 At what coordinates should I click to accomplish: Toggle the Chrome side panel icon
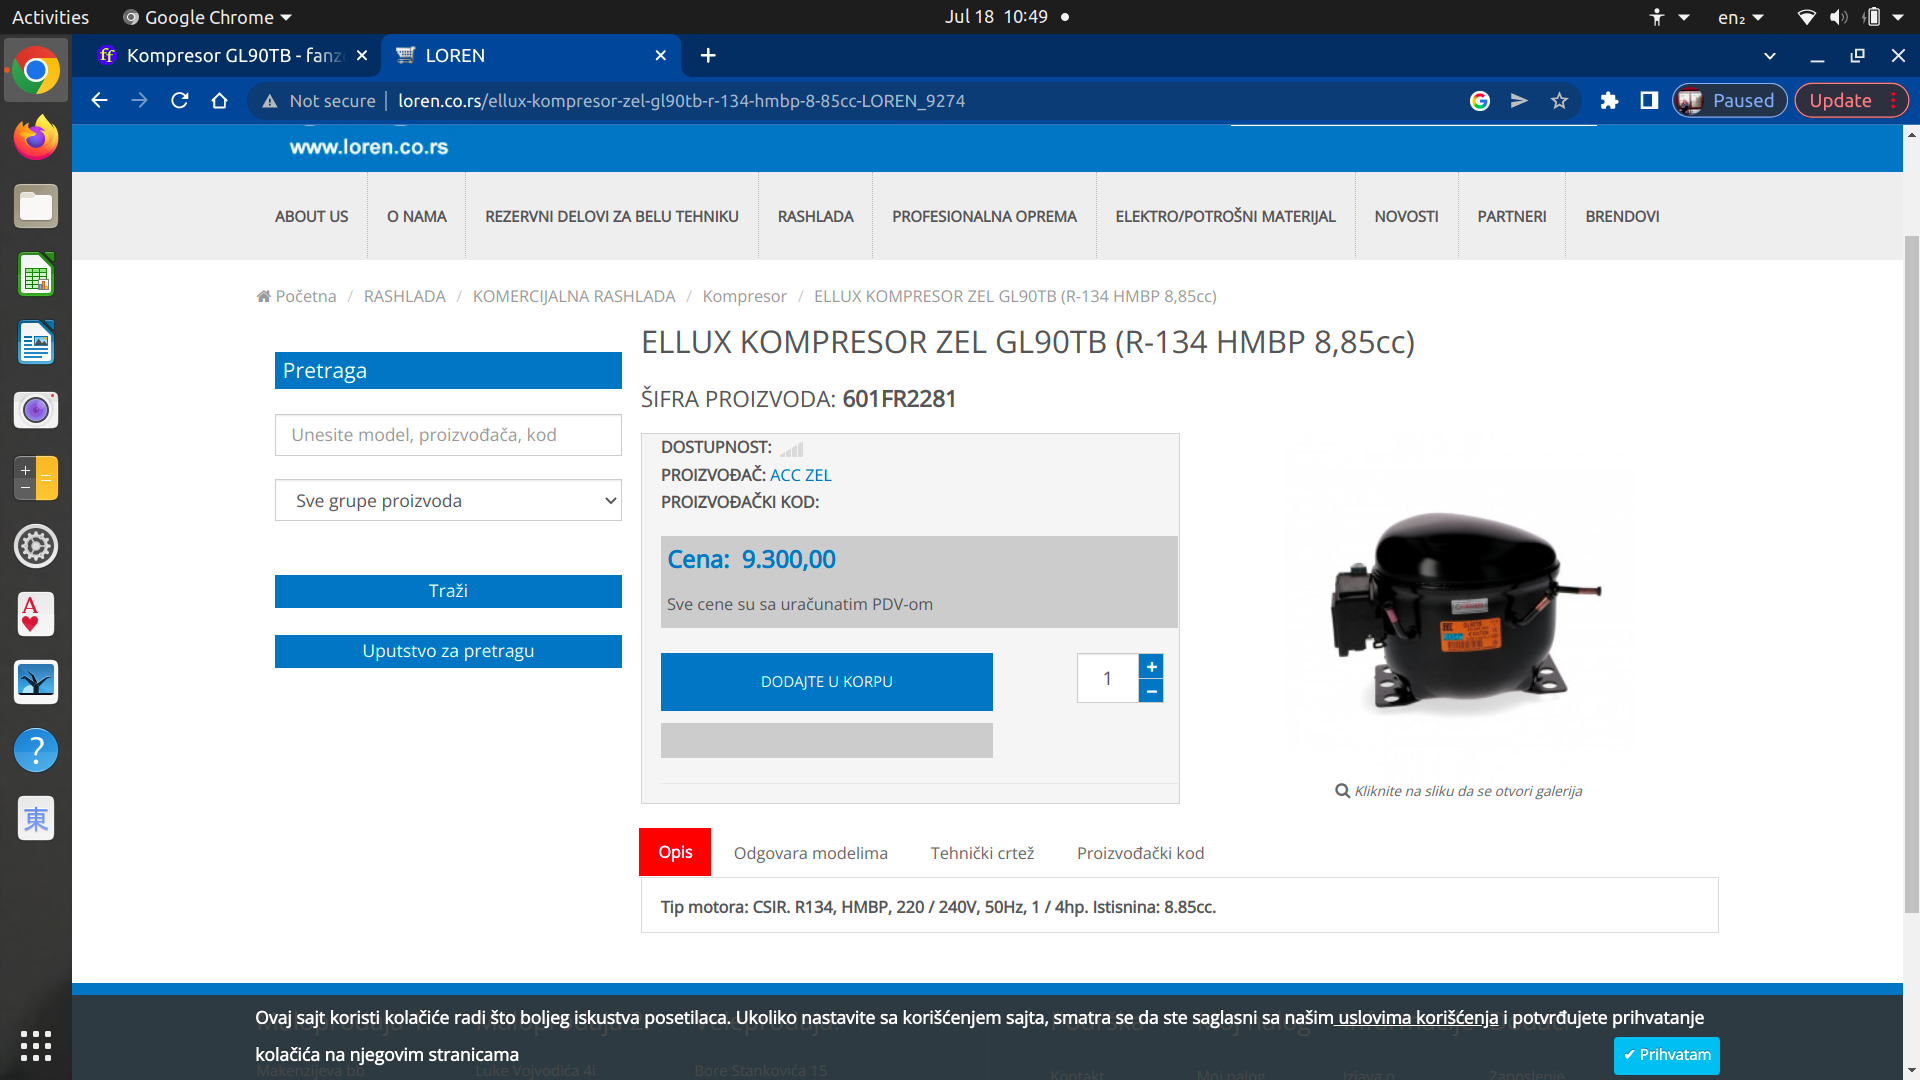(x=1649, y=100)
